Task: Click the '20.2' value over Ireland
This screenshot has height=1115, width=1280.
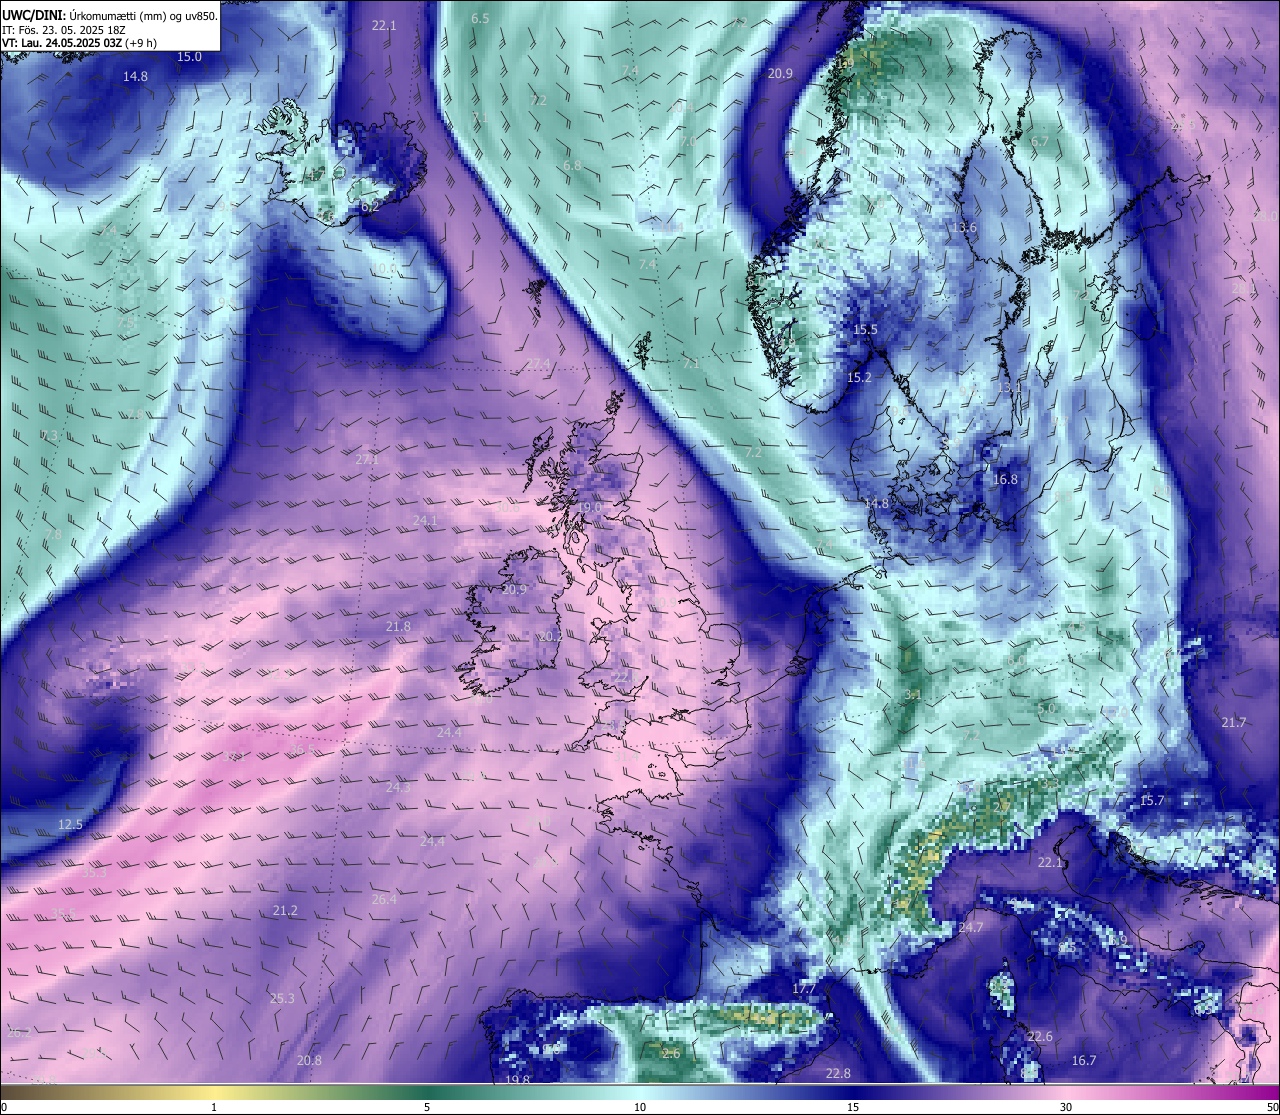Action: coord(550,636)
